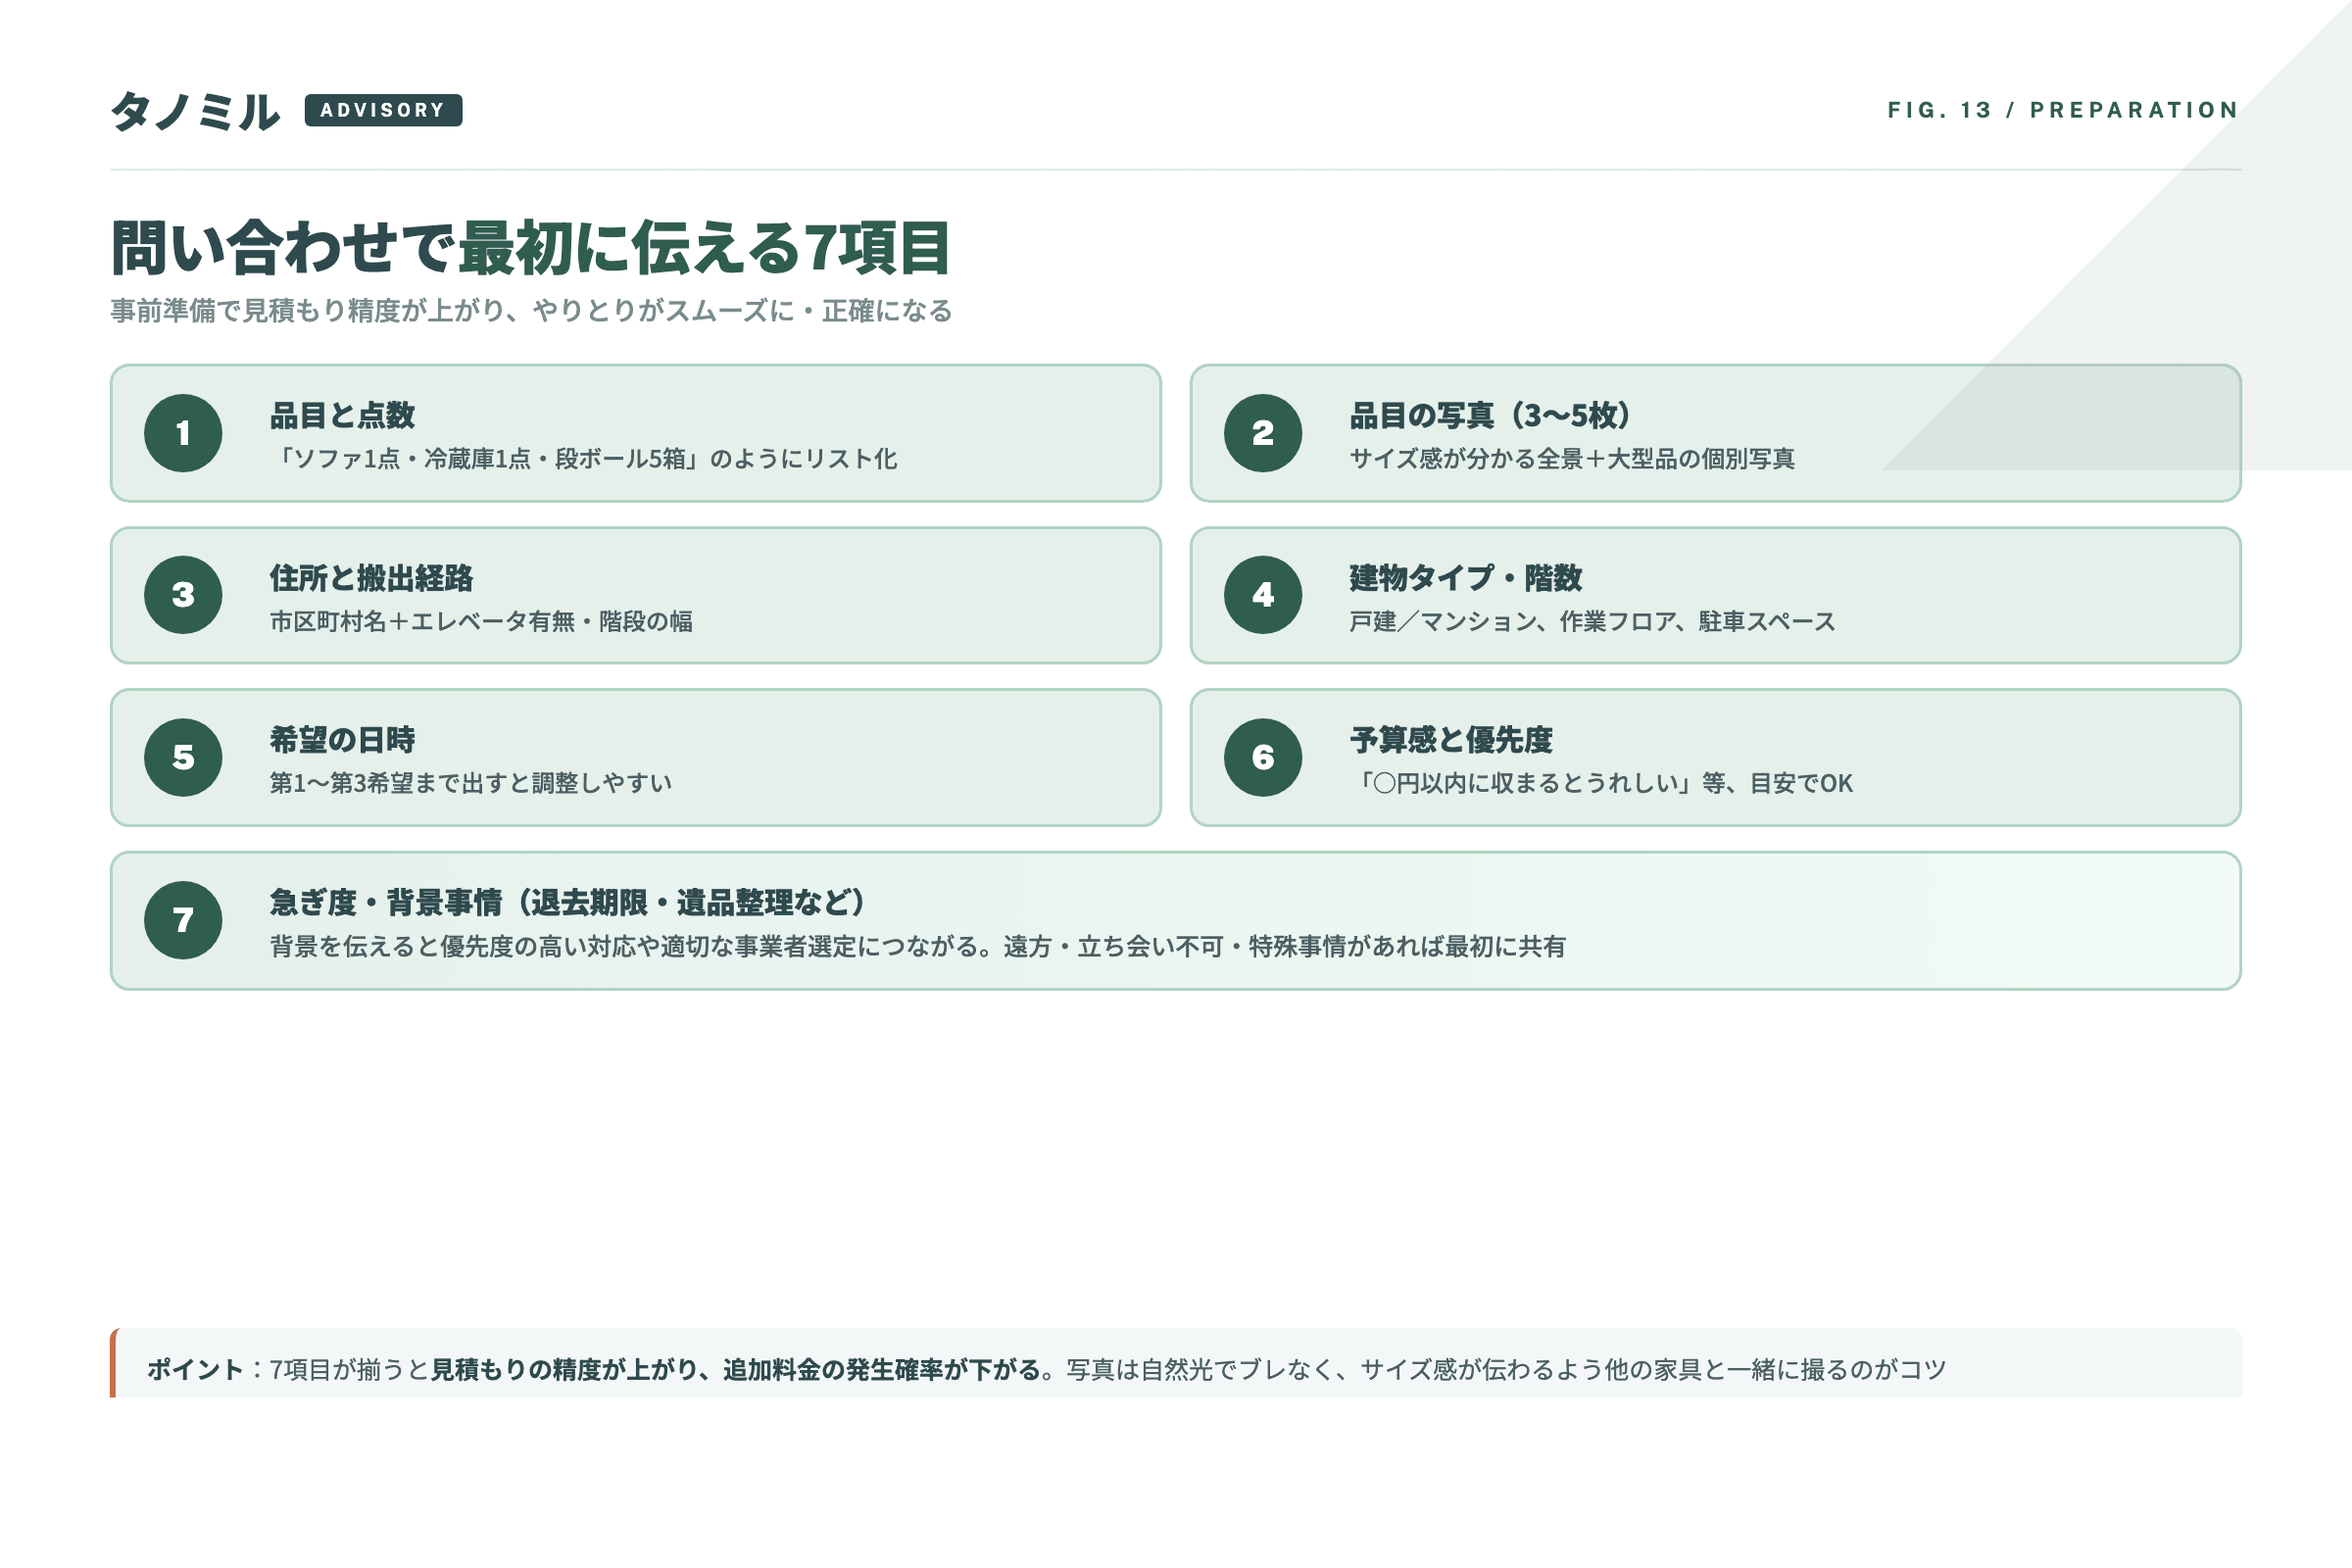Screen dimensions: 2352x1568
Task: Select the 希望の日時 card heading
Action: click(342, 740)
